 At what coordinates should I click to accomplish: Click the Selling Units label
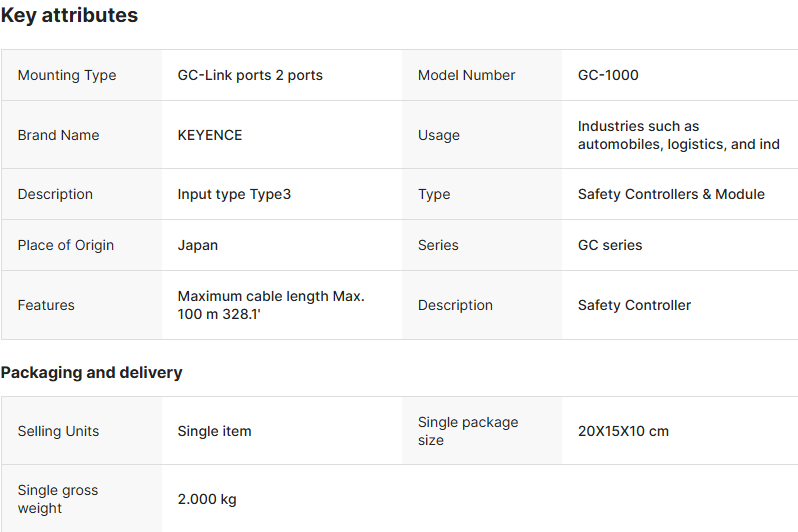coord(58,431)
